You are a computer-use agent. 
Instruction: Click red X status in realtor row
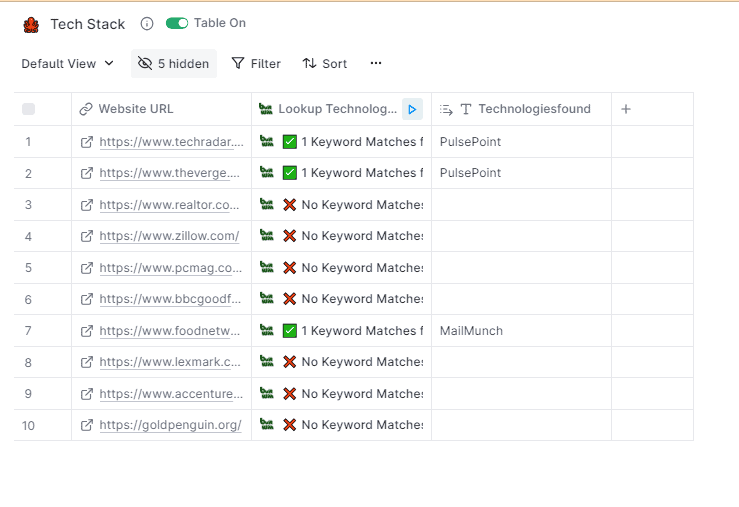(289, 205)
